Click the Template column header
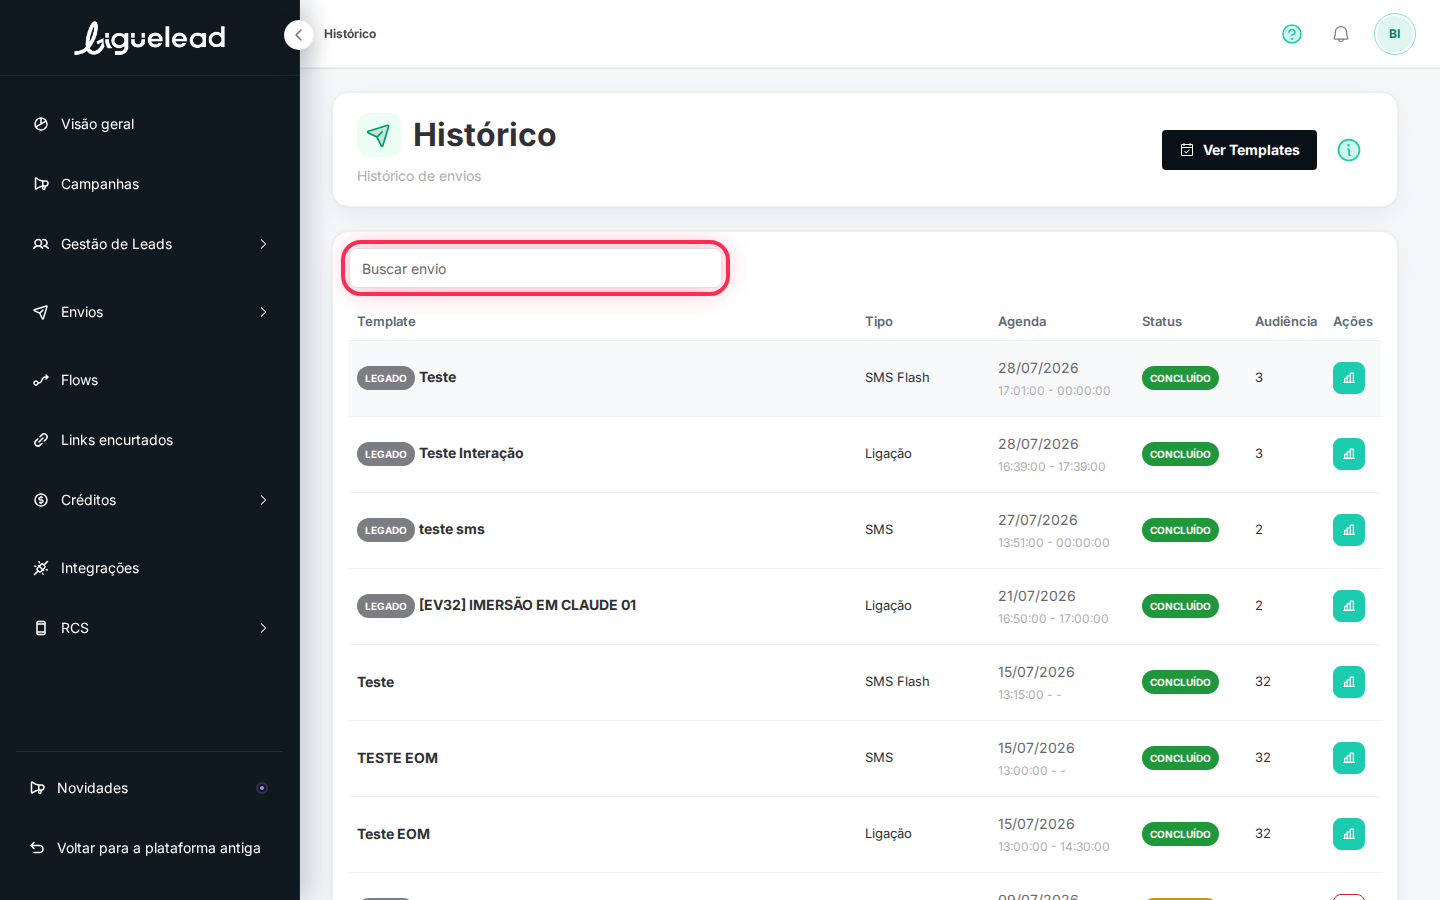This screenshot has width=1440, height=900. click(386, 321)
